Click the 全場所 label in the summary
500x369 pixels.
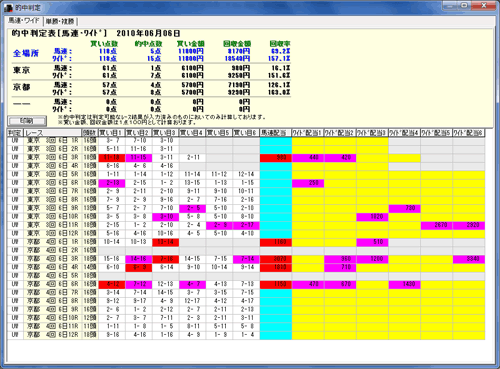pyautogui.click(x=26, y=53)
